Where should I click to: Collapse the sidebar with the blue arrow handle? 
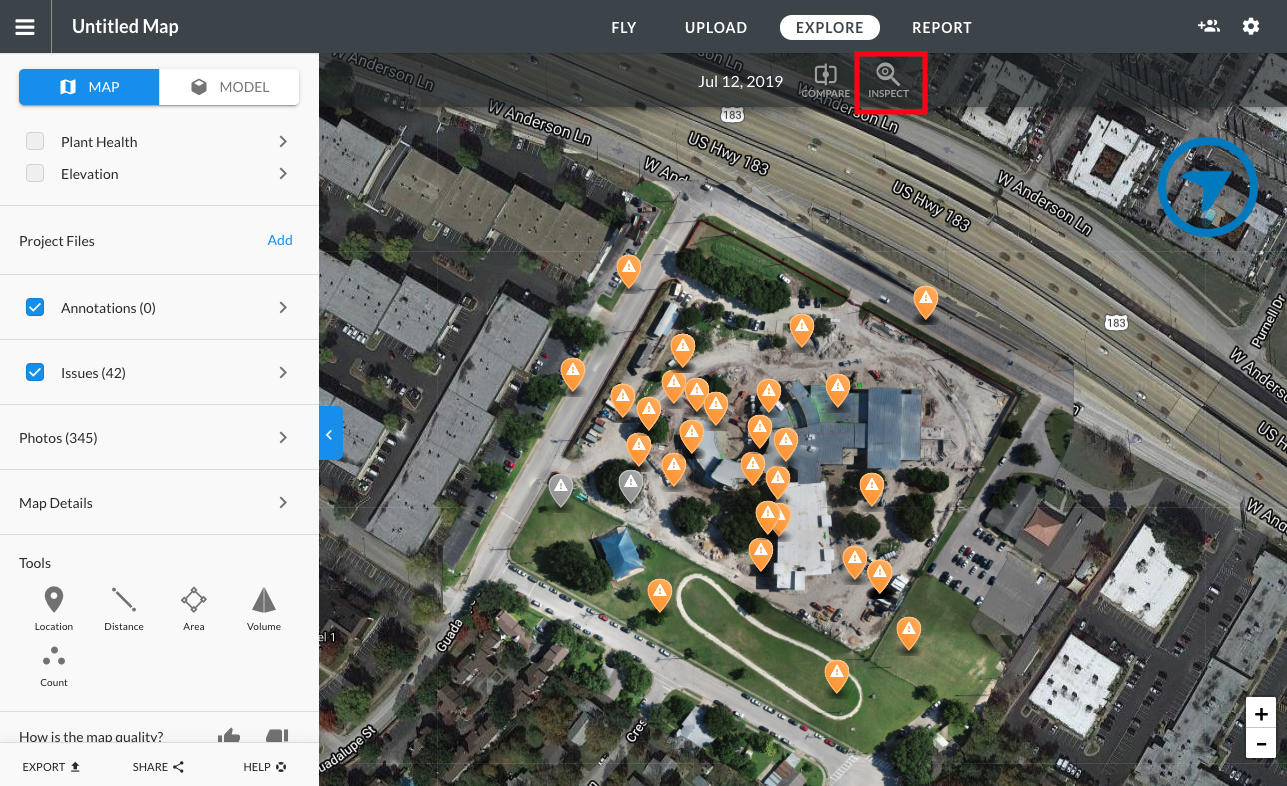click(331, 433)
